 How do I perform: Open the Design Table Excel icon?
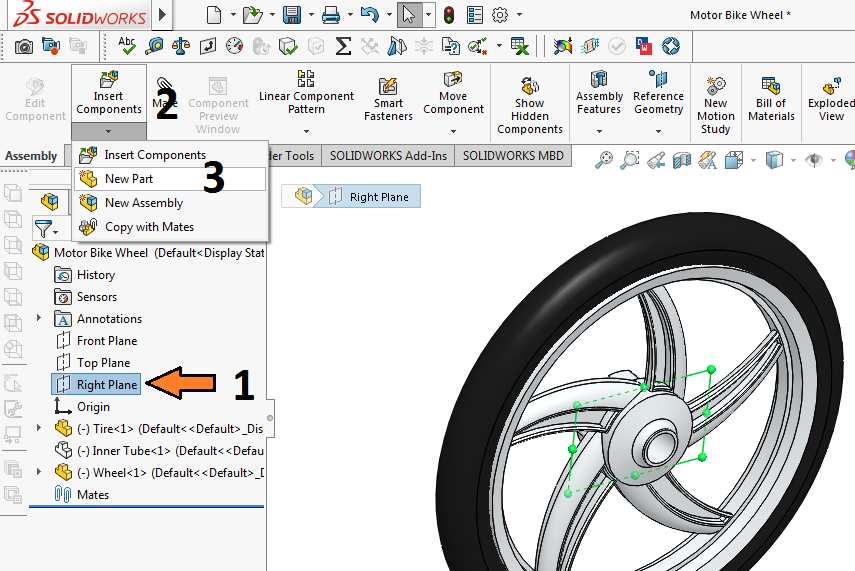click(520, 46)
